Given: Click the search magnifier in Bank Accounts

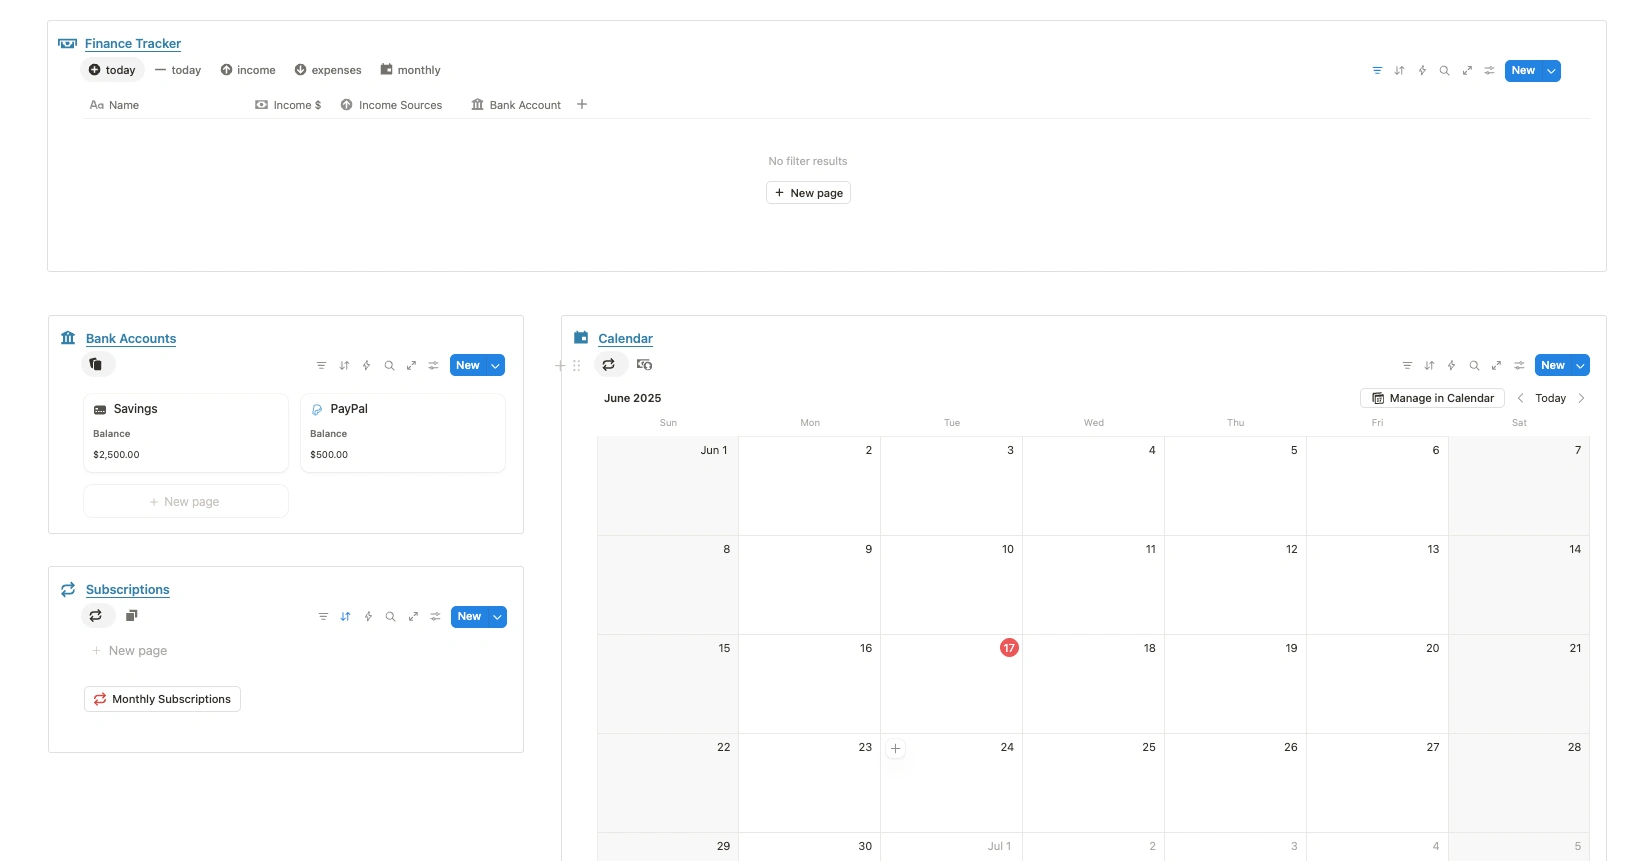Looking at the screenshot, I should coord(389,366).
